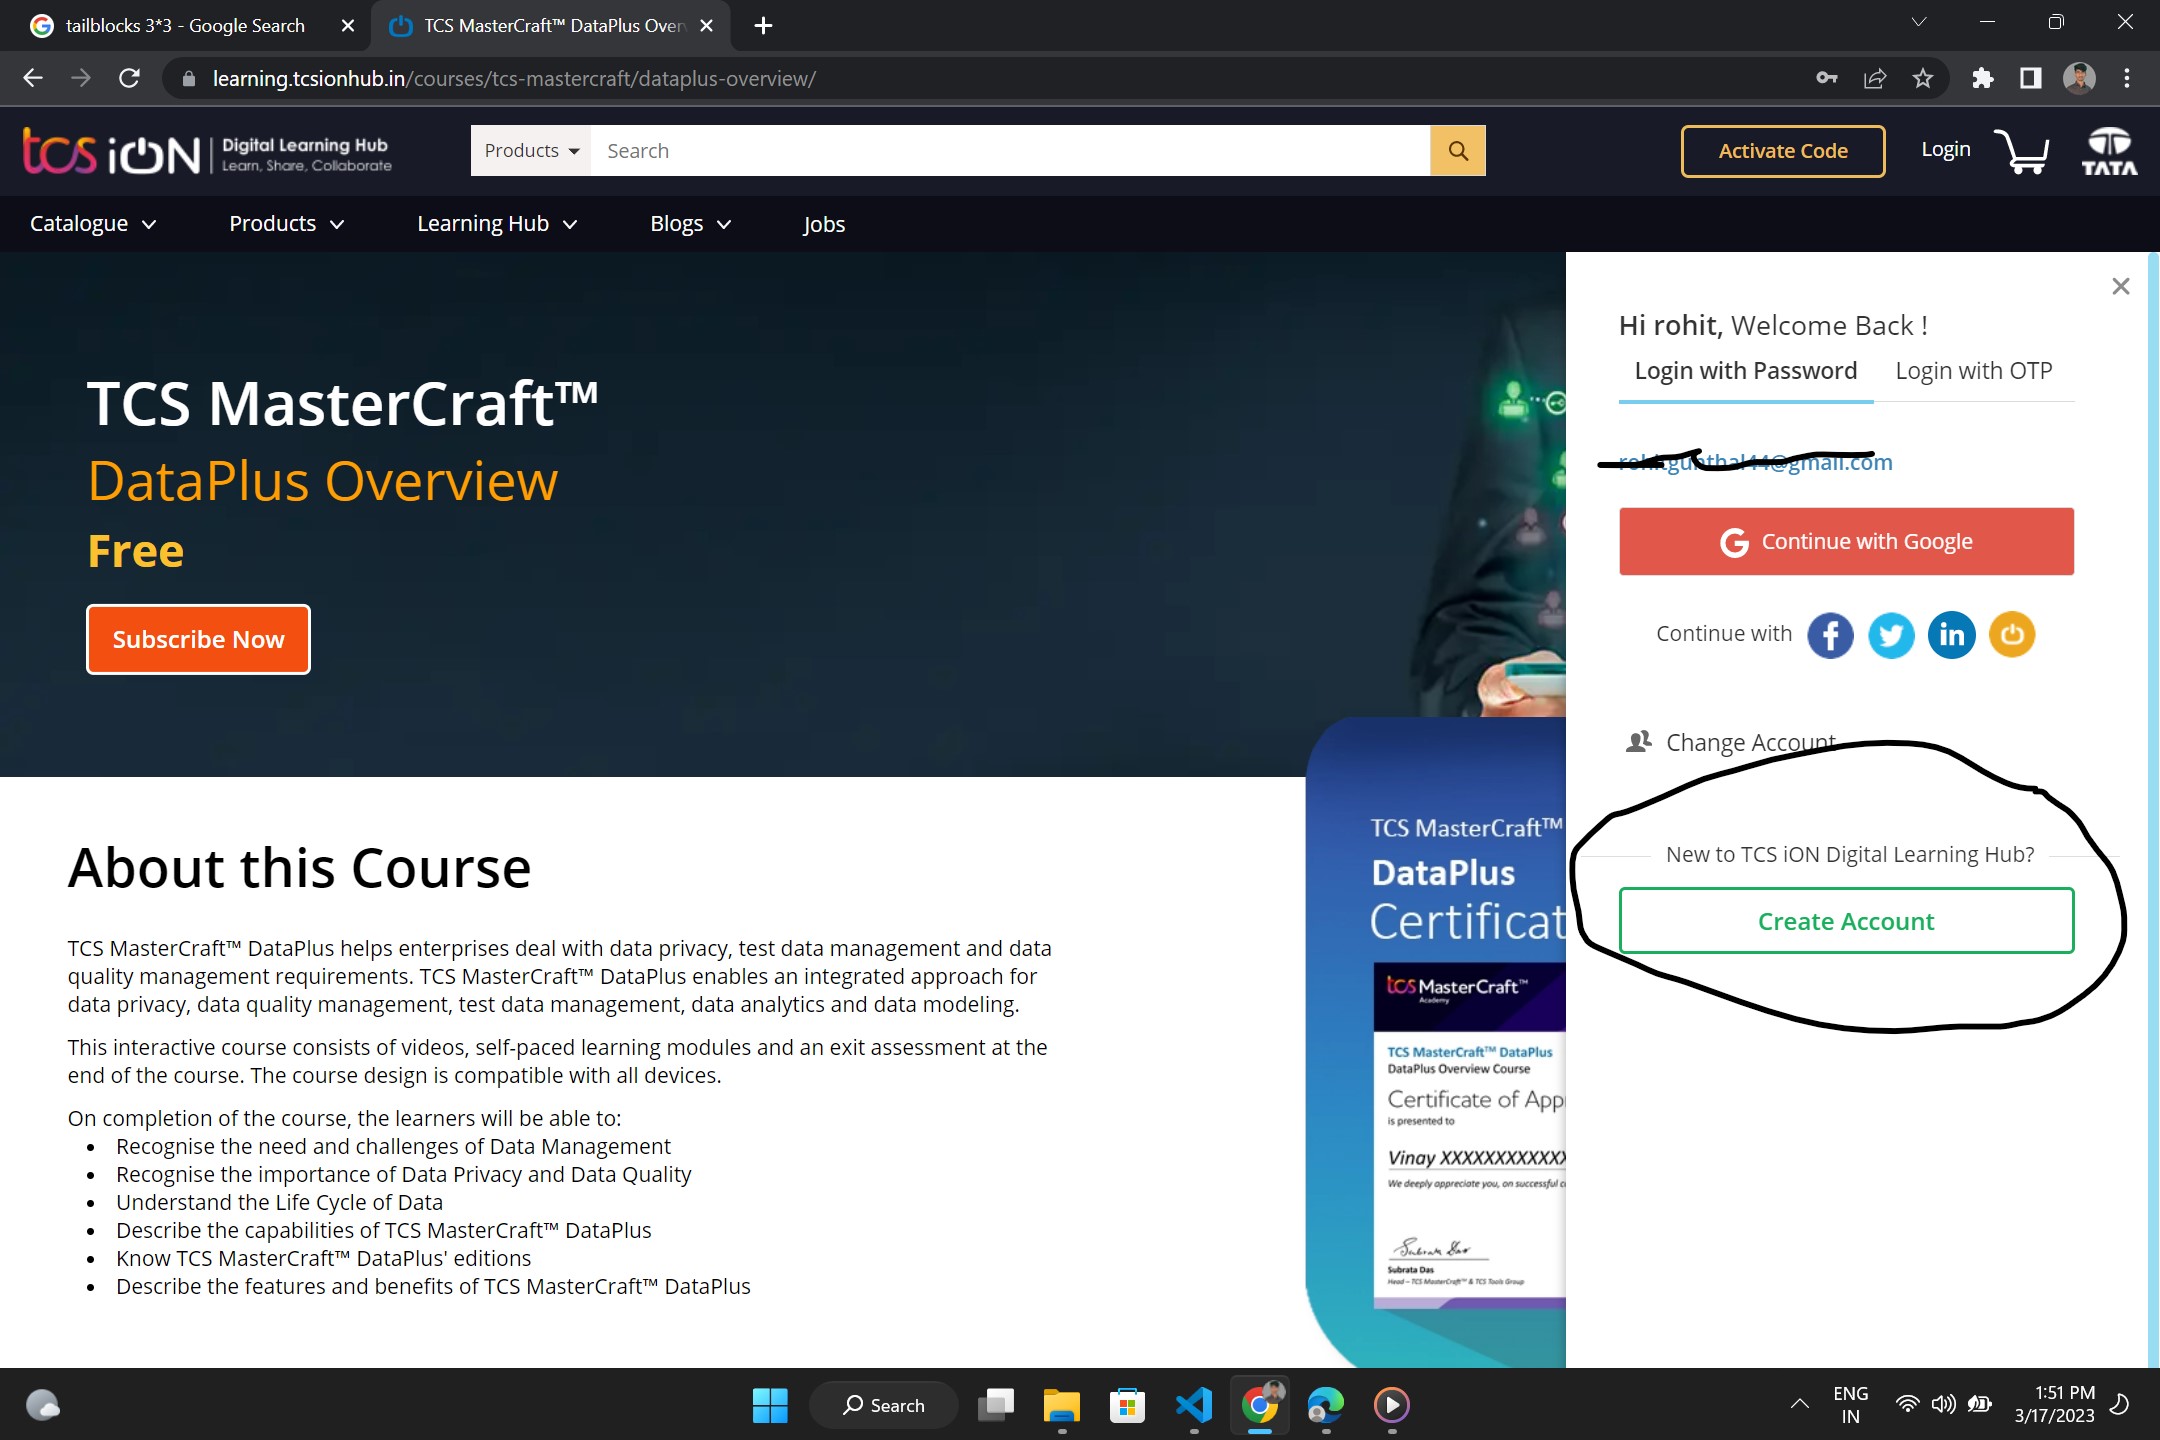The image size is (2160, 1440).
Task: Open Visual Studio Code from taskbar
Action: point(1194,1405)
